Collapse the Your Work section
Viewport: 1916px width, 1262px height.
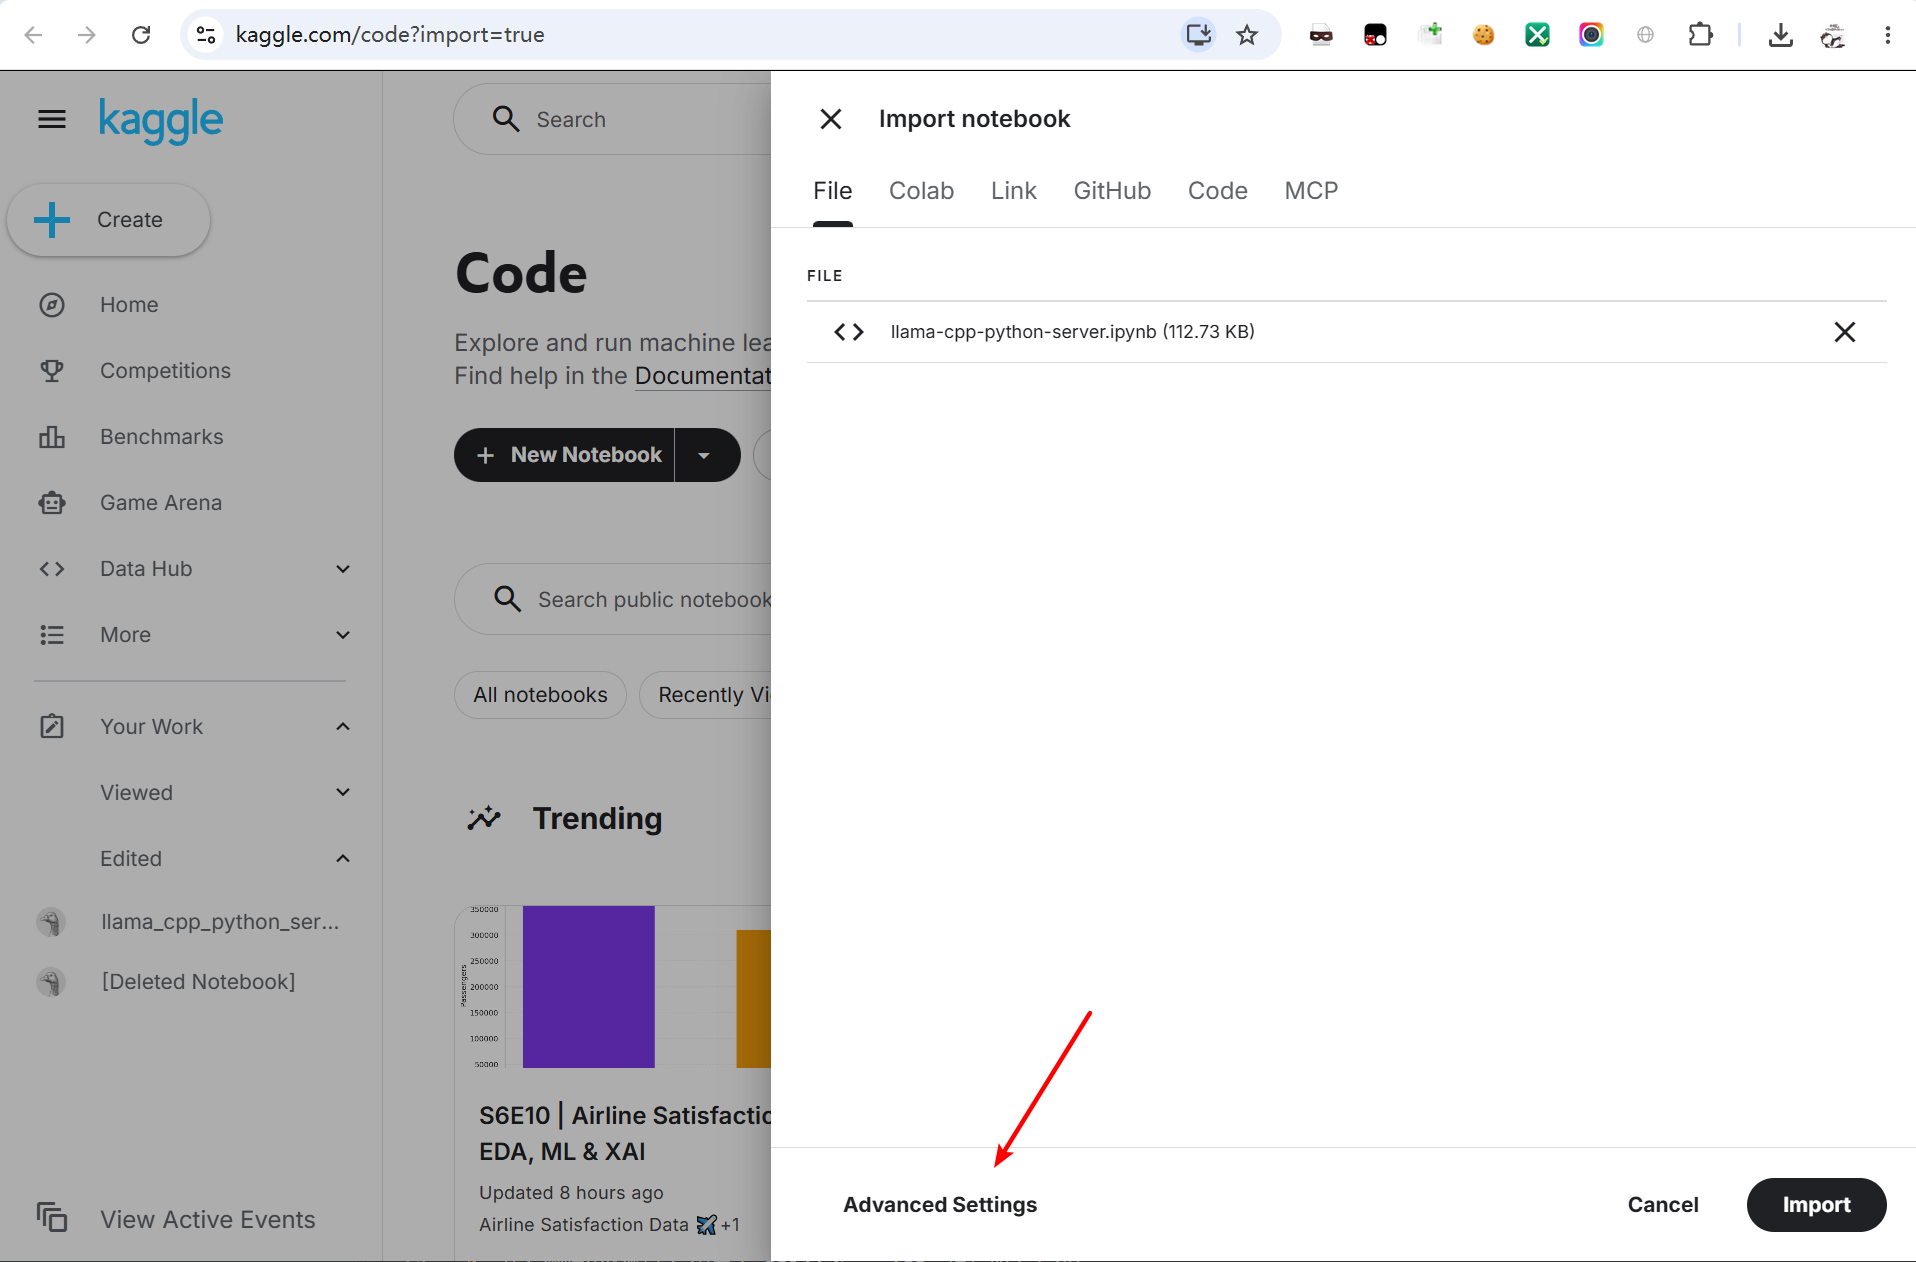[x=343, y=727]
